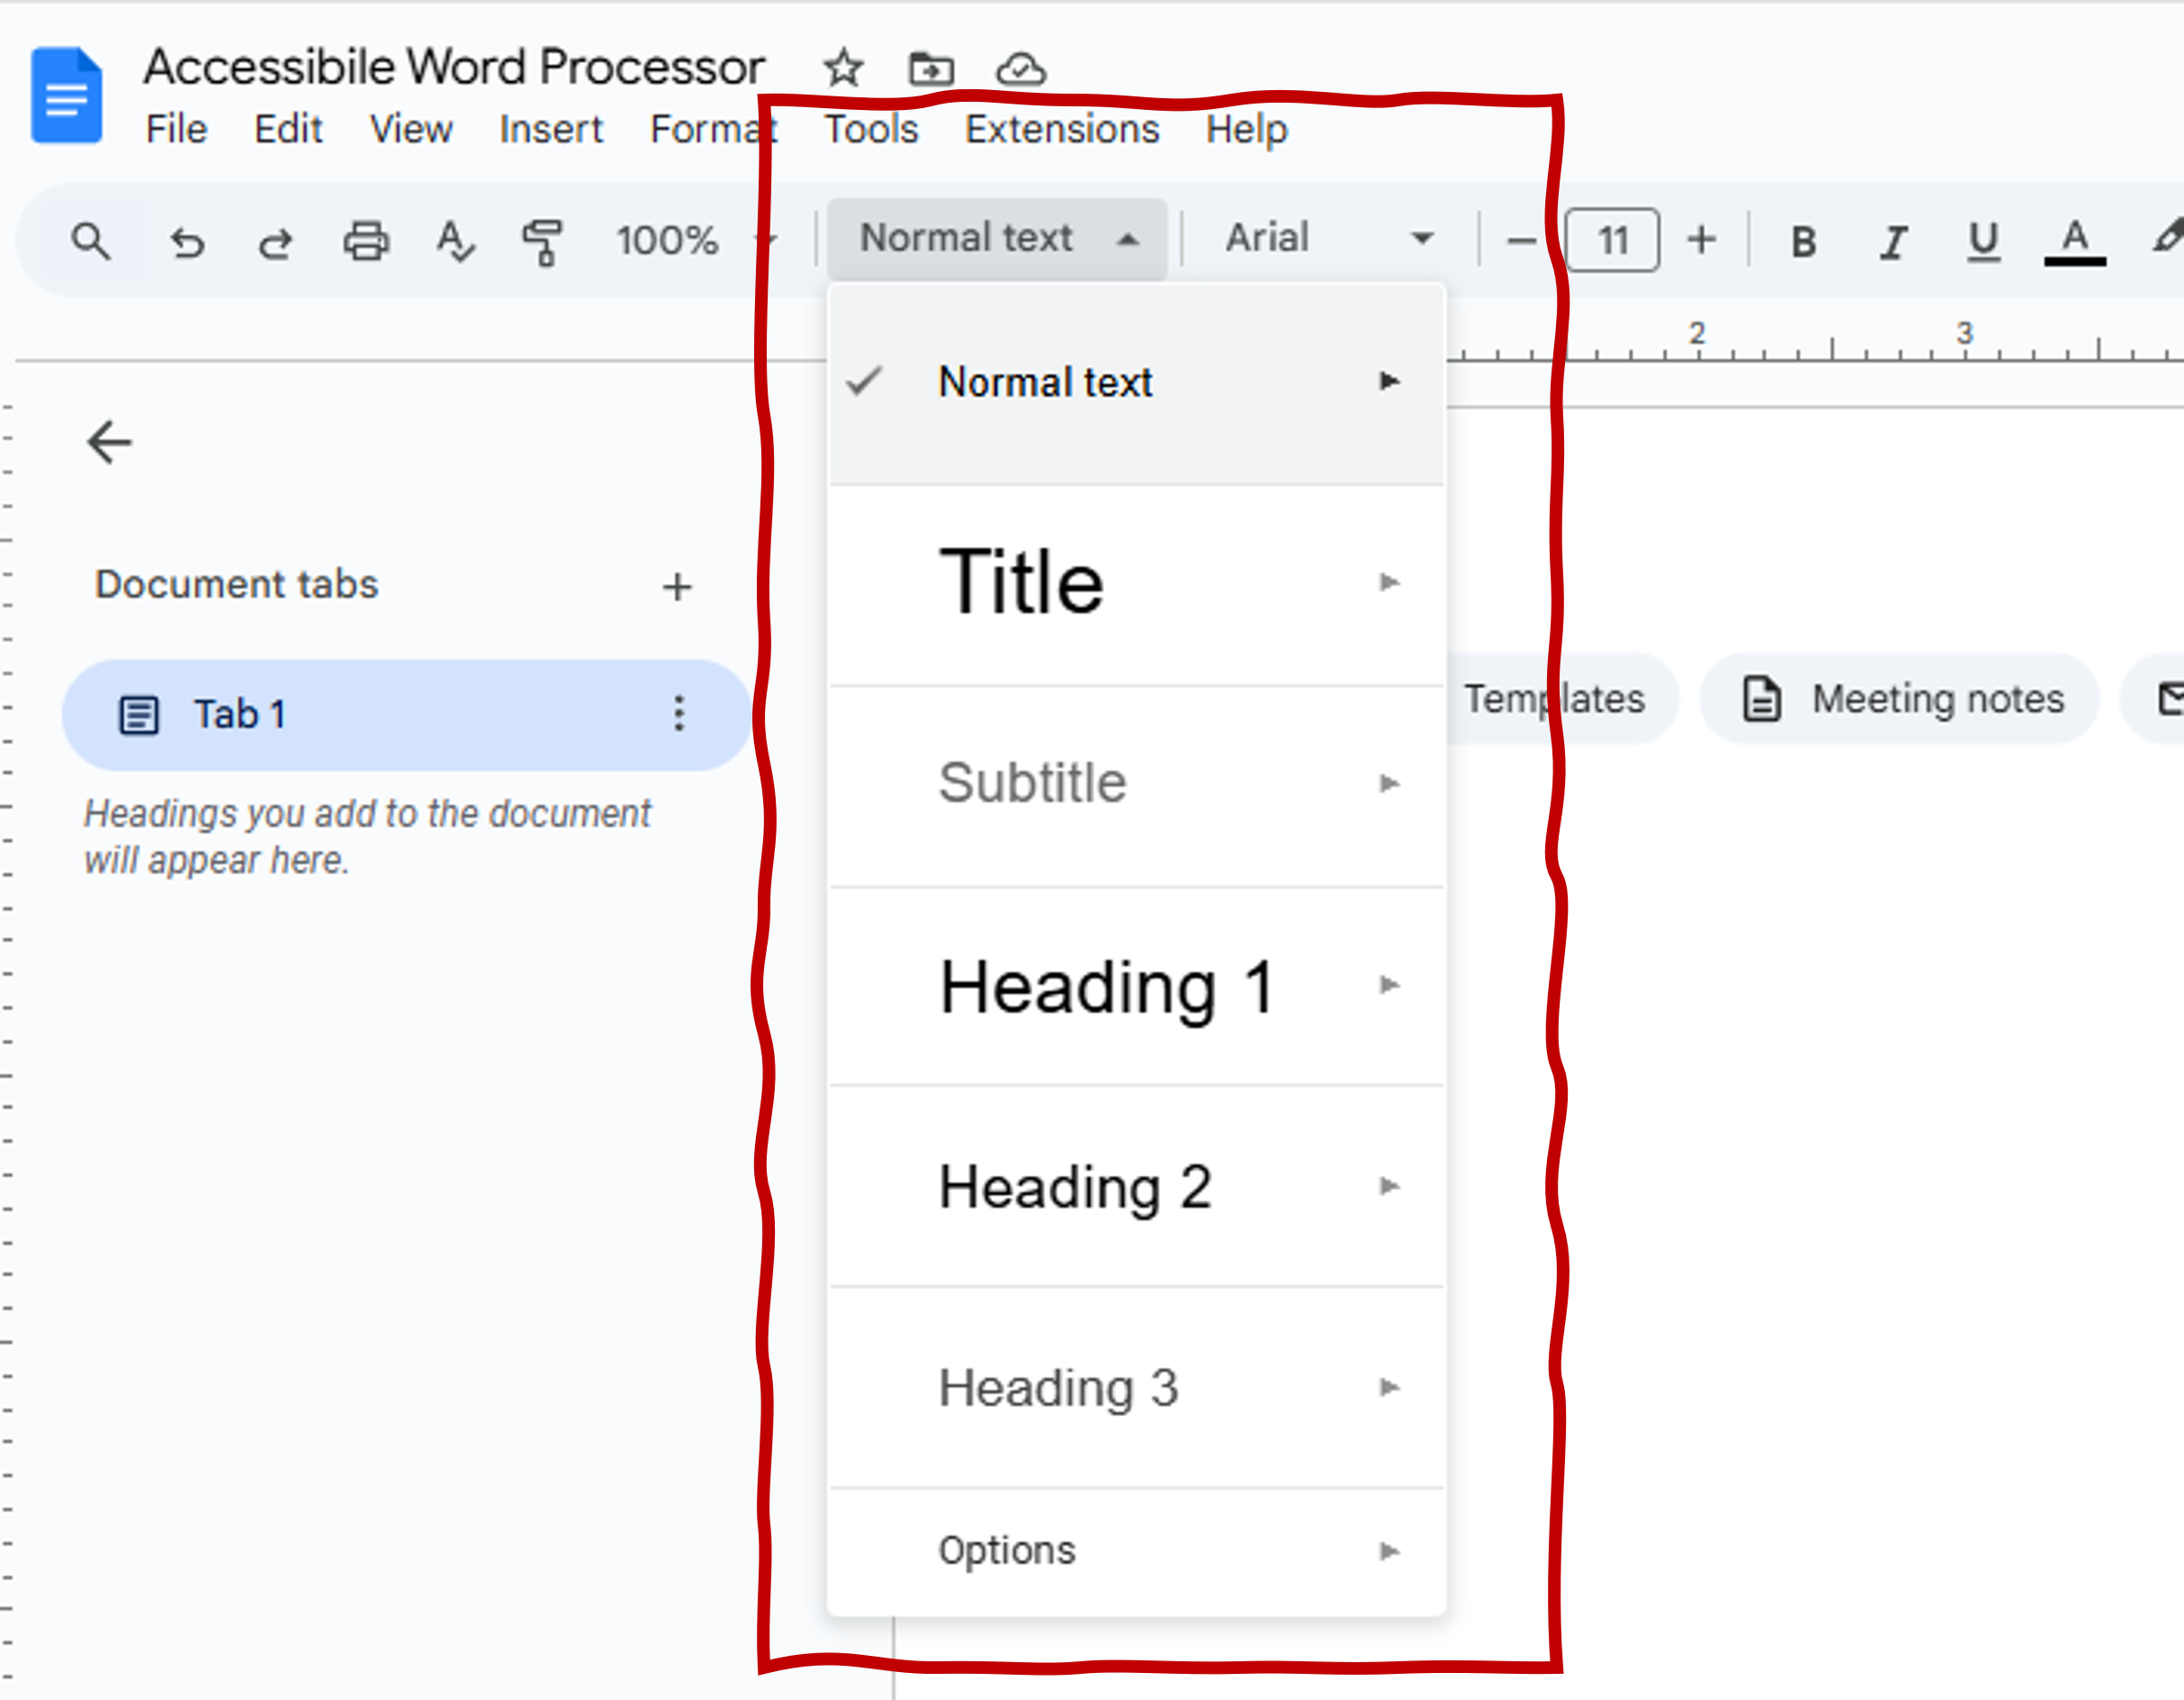2184x1700 pixels.
Task: Redo the last action
Action: (276, 240)
